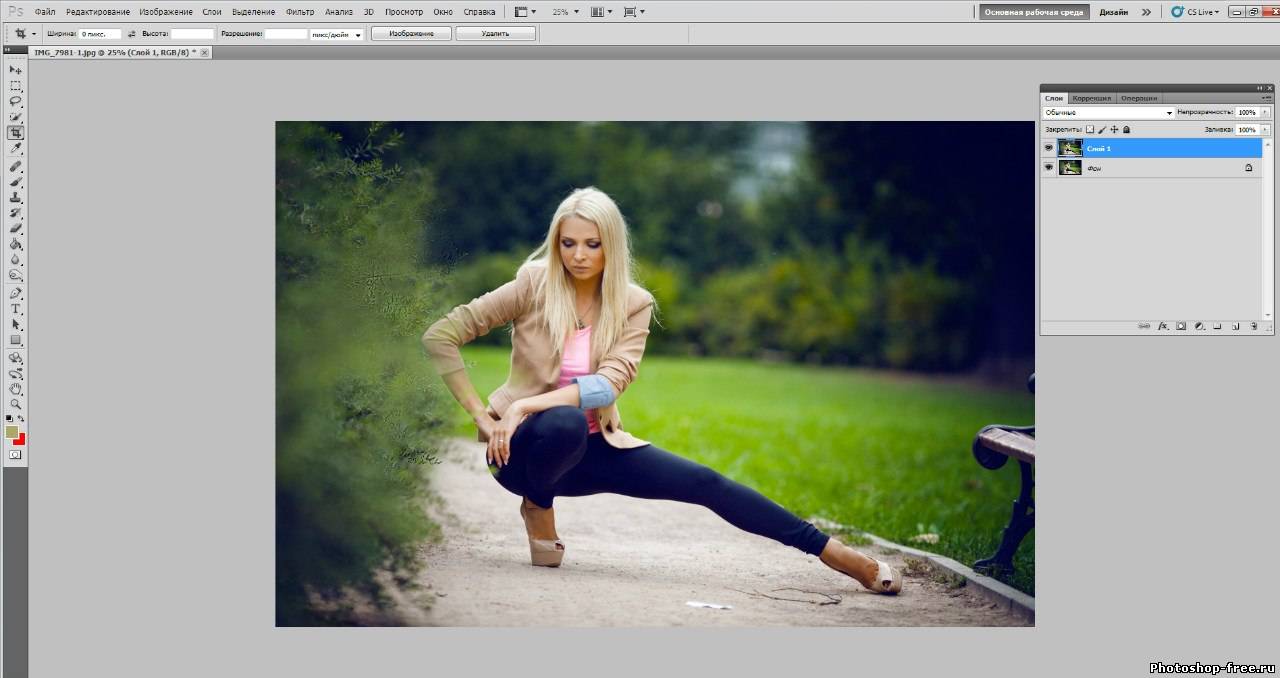Click the add layer style fx icon

1163,326
